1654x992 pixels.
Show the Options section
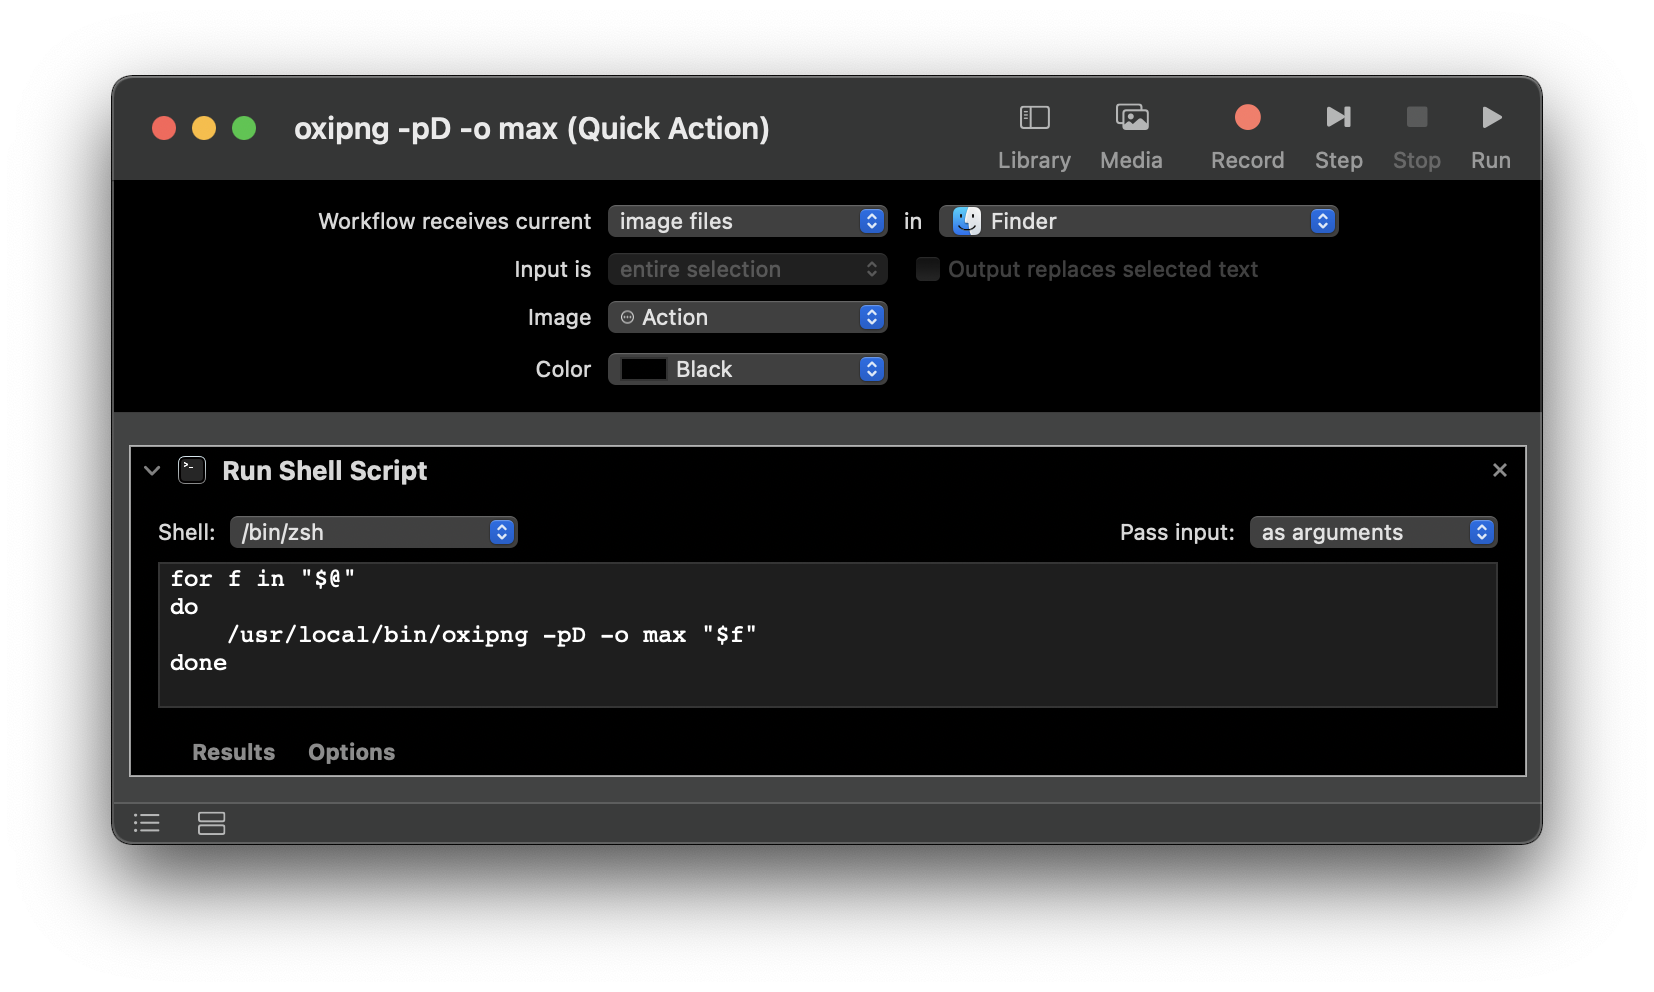pyautogui.click(x=351, y=752)
